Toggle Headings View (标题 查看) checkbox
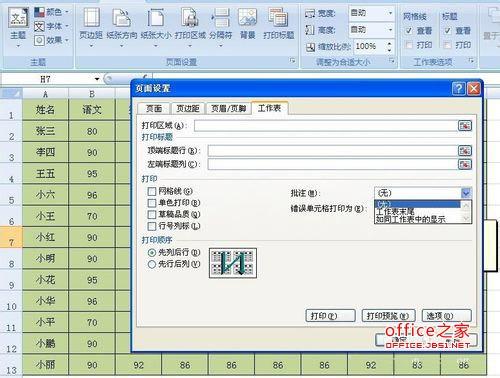 pyautogui.click(x=448, y=31)
